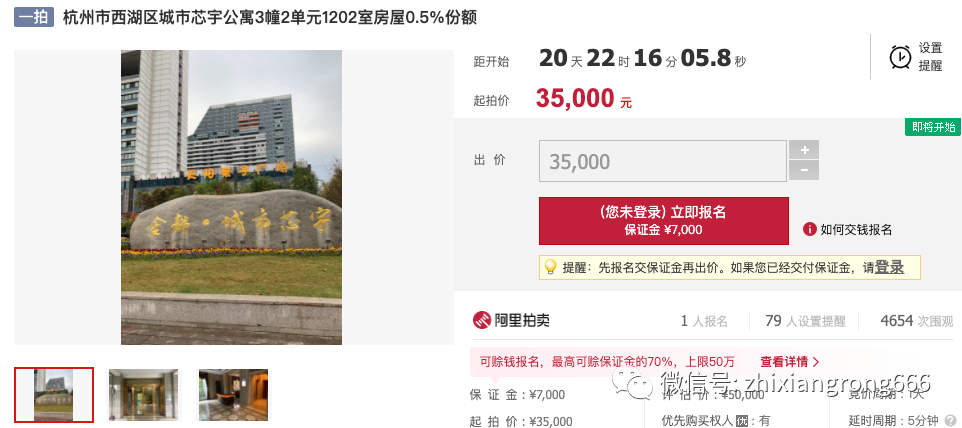Image resolution: width=962 pixels, height=428 pixels.
Task: Click the 出价 bid amount input field
Action: (663, 161)
